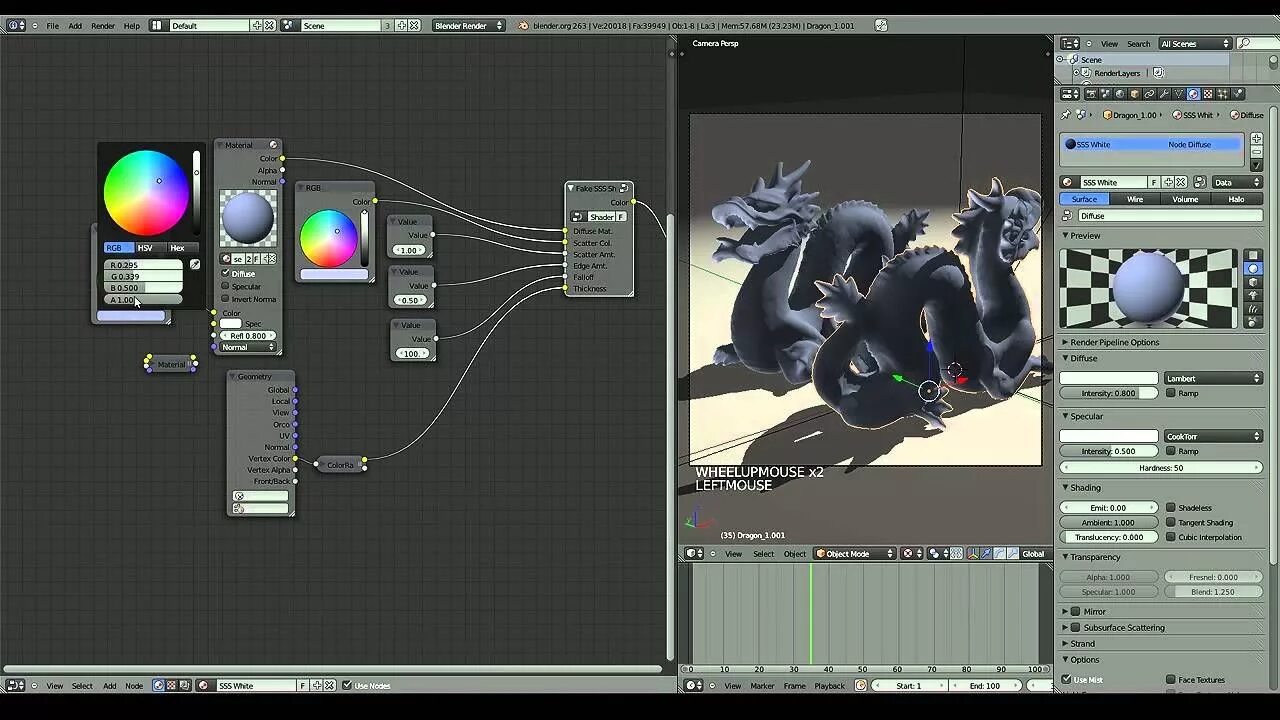The height and width of the screenshot is (720, 1280).
Task: Open the Object Mode dropdown
Action: [x=854, y=553]
